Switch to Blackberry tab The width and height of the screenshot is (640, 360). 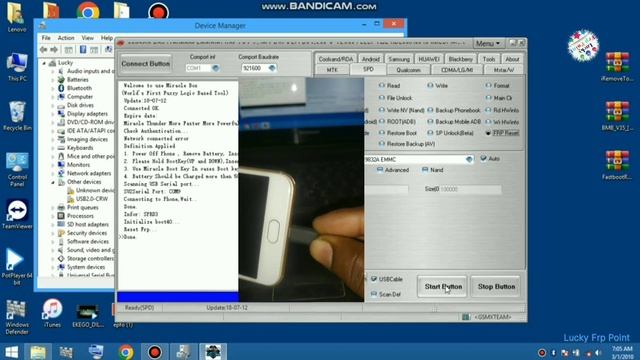[x=460, y=59]
